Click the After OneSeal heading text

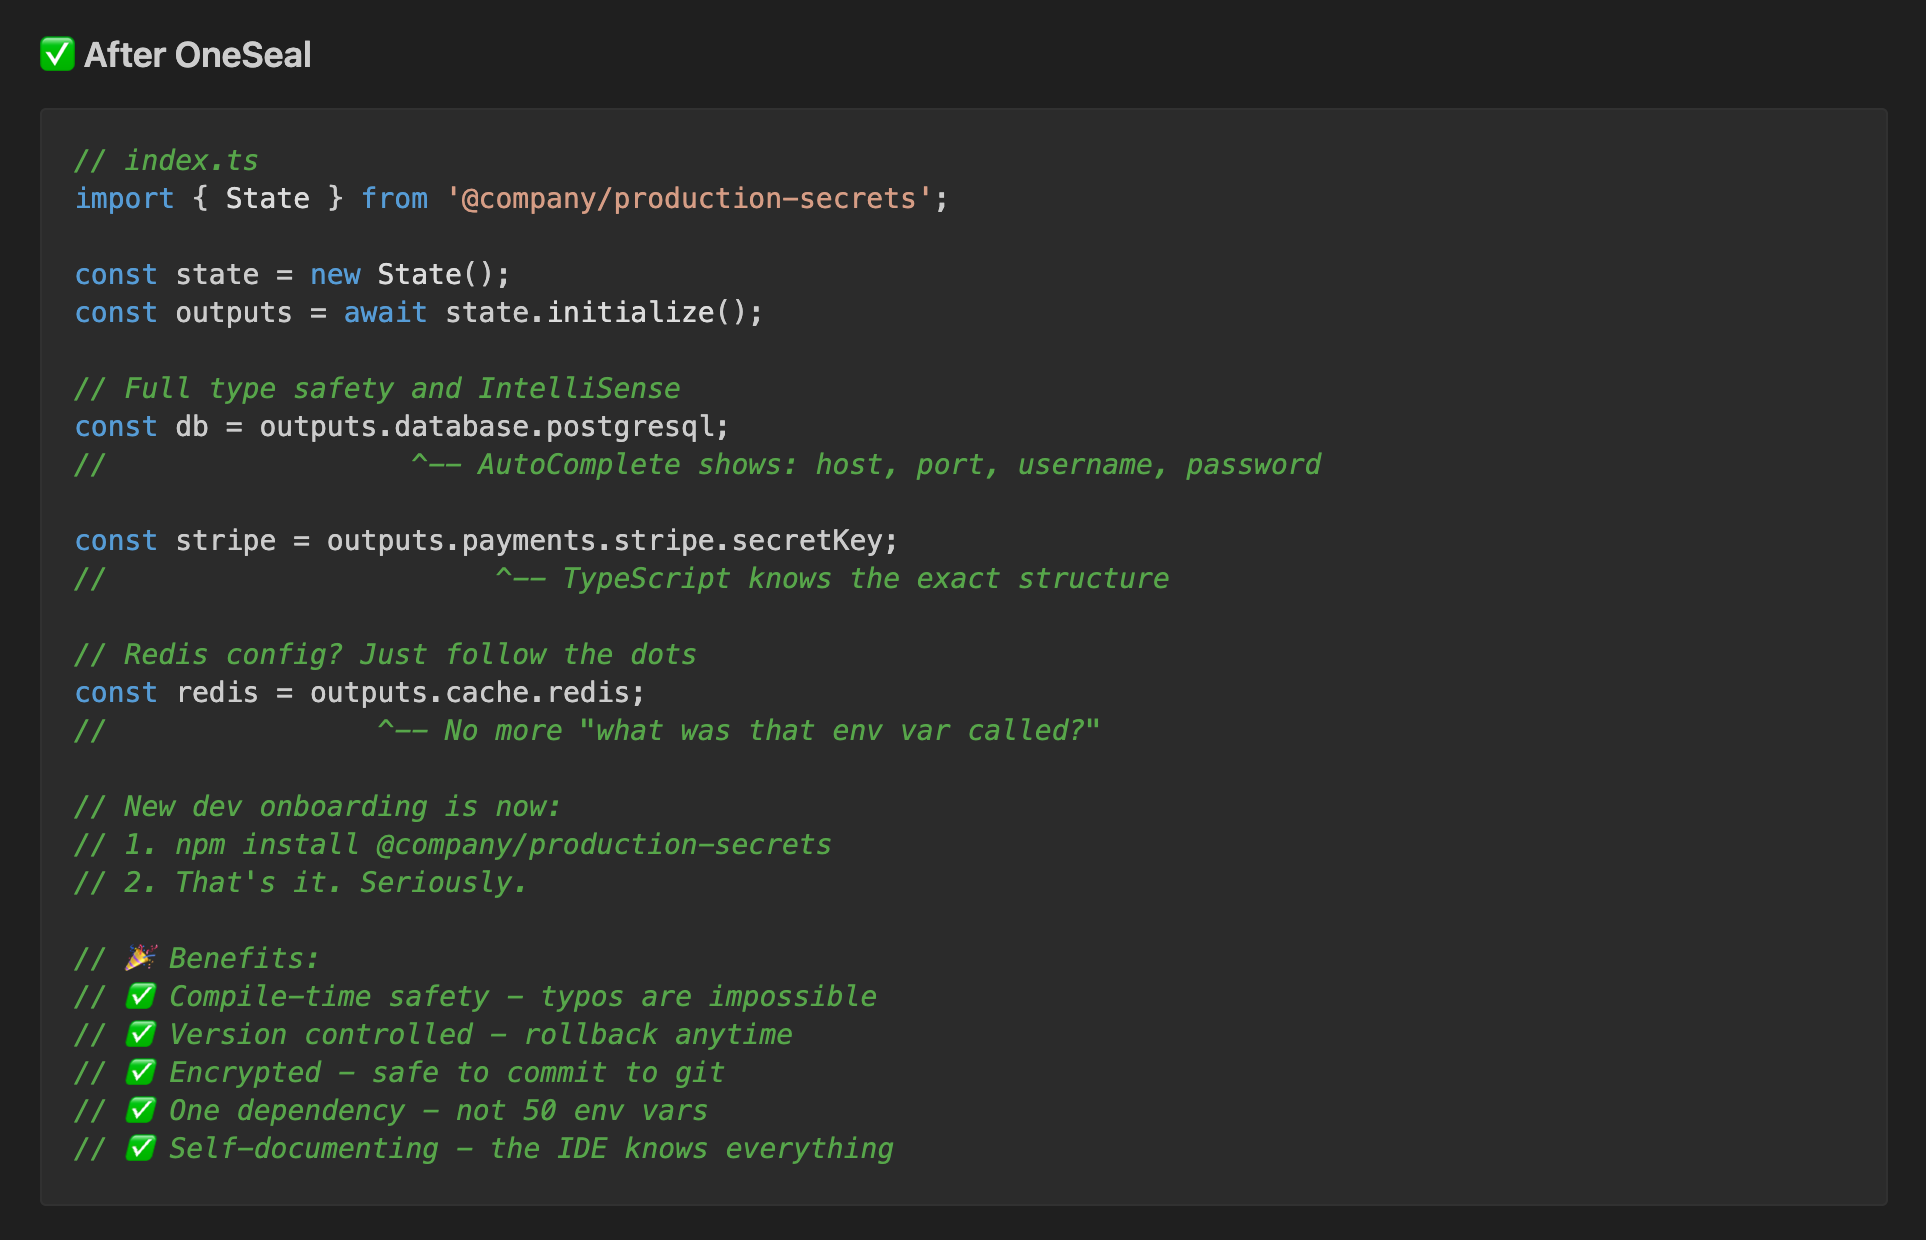tap(197, 55)
